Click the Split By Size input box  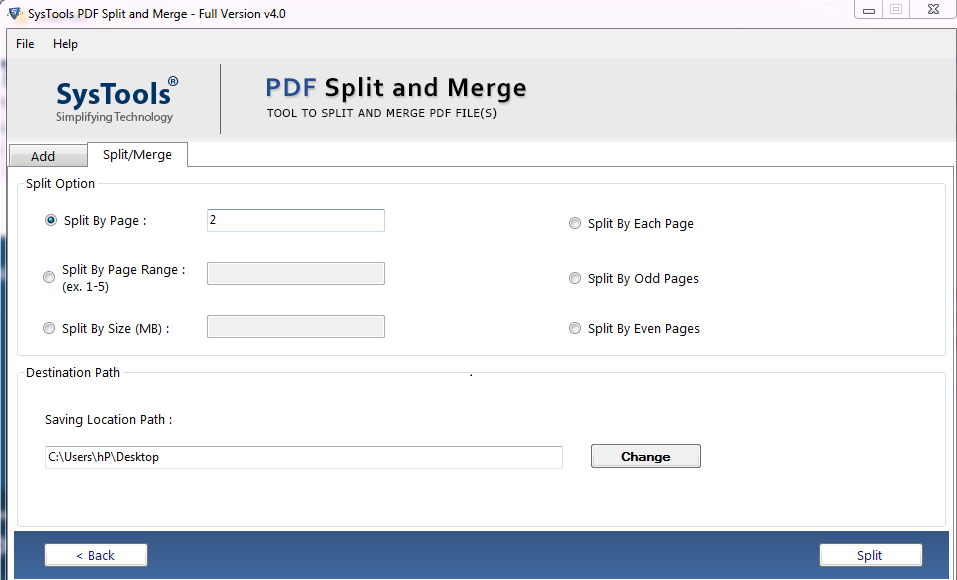295,325
